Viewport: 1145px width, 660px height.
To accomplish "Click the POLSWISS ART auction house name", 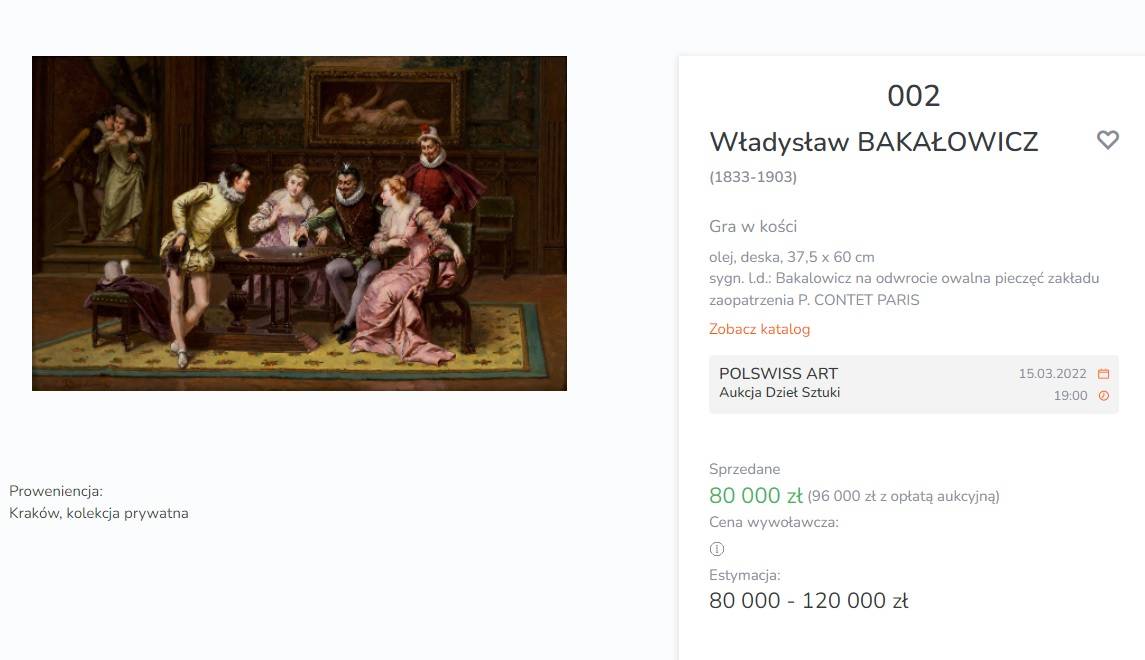I will 778,374.
